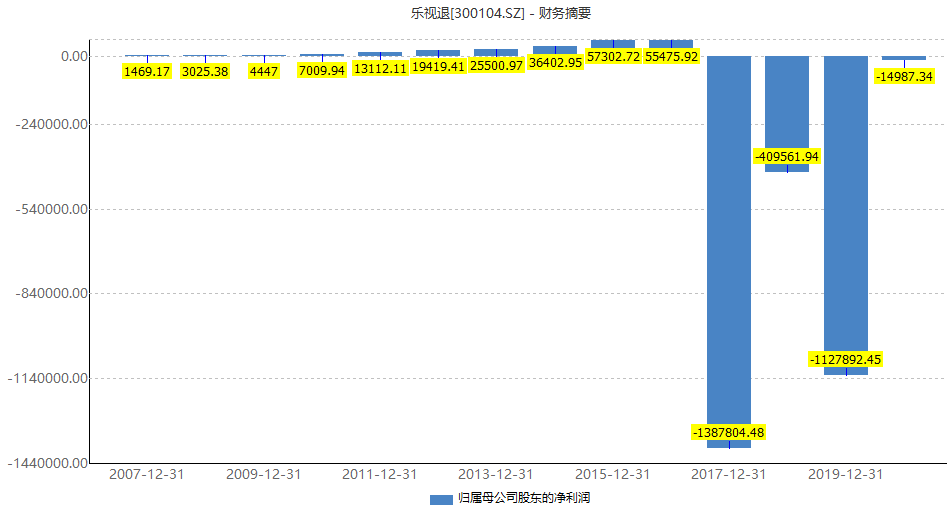Image resolution: width=947 pixels, height=511 pixels.
Task: Select the data label 25500.97
Action: (x=496, y=66)
